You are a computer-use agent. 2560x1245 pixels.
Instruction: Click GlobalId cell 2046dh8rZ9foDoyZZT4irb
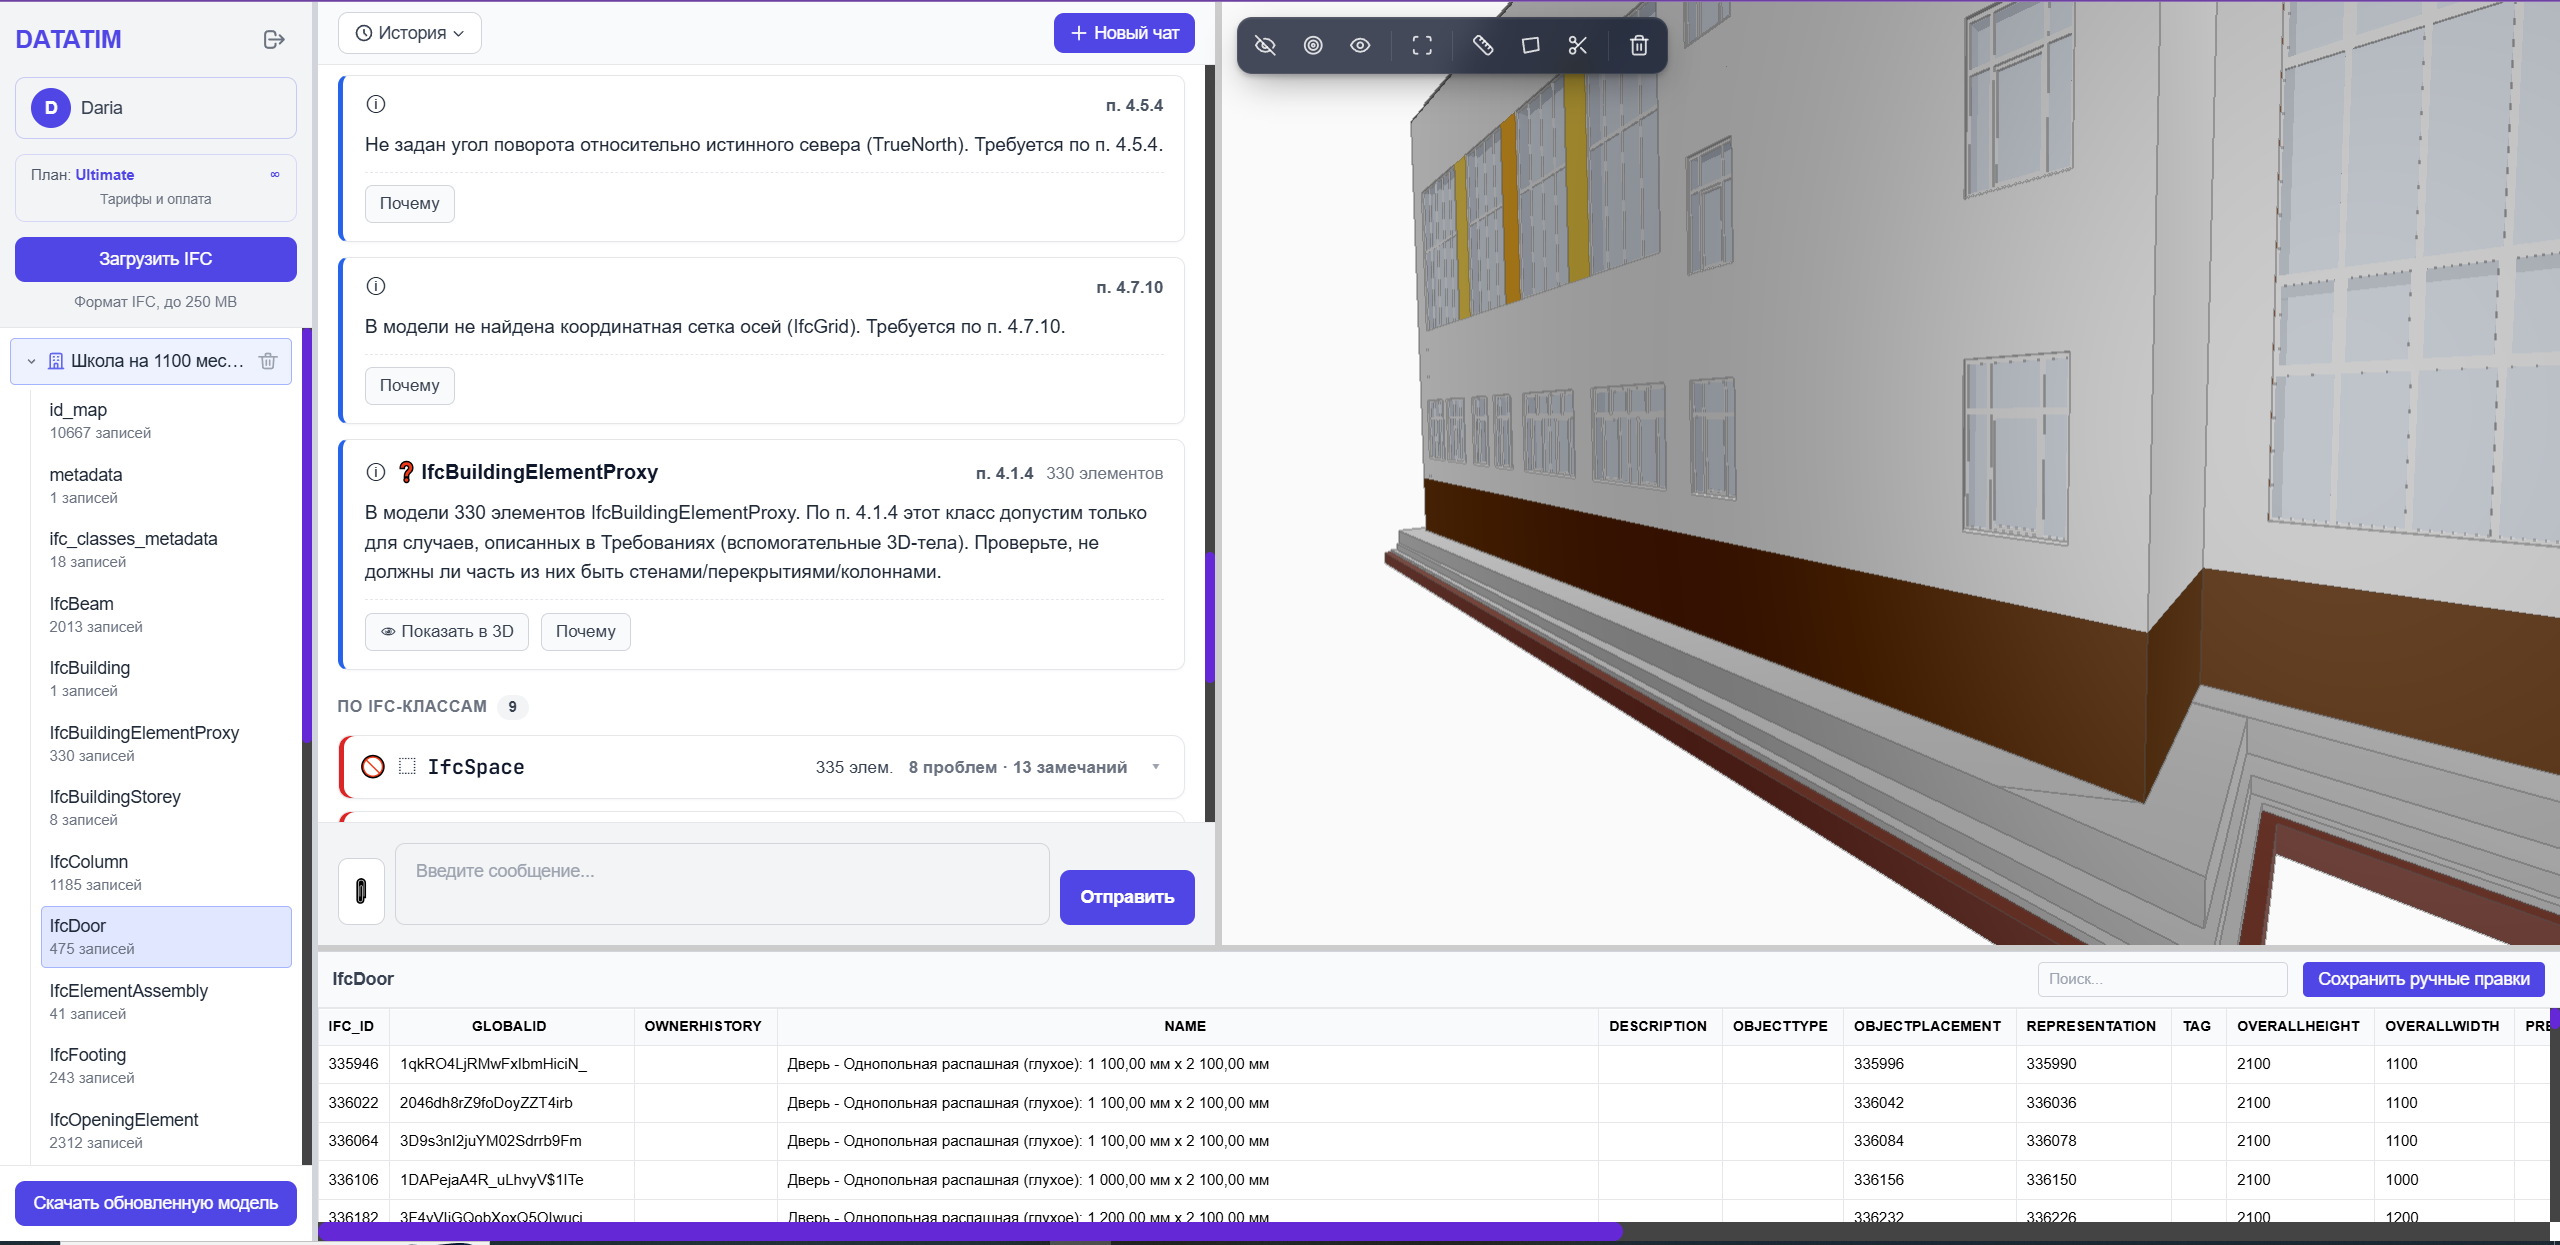point(511,1103)
